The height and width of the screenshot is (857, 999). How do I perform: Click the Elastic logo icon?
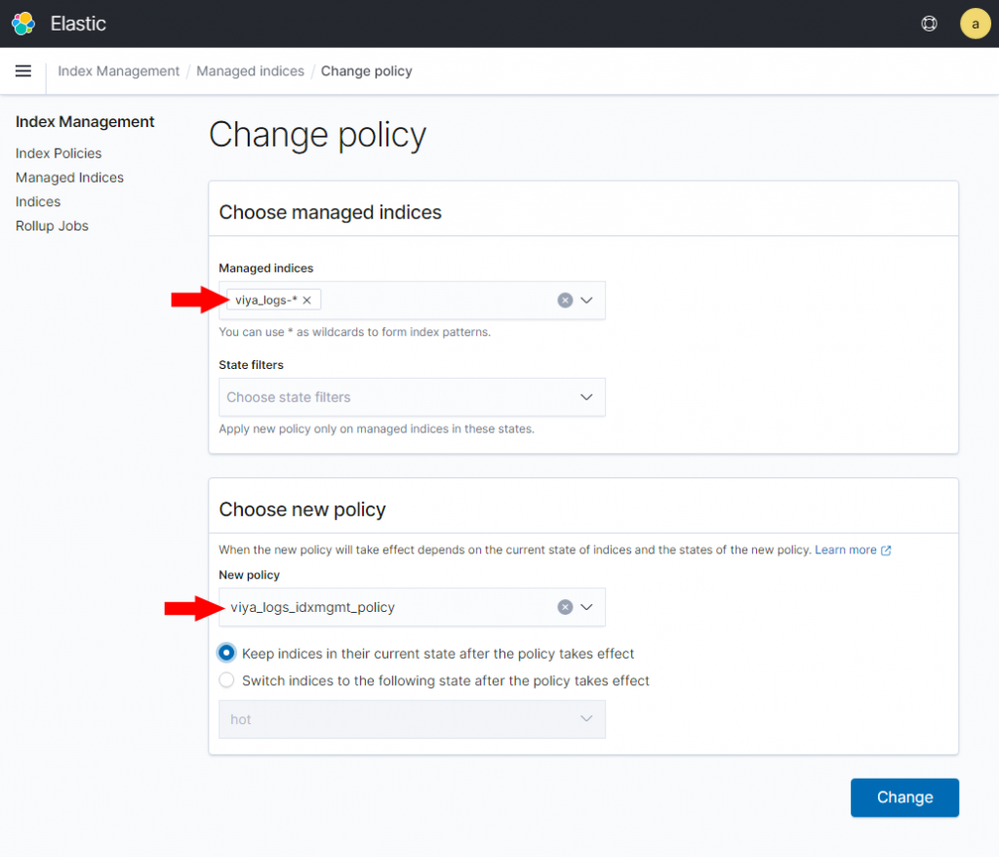pos(23,23)
